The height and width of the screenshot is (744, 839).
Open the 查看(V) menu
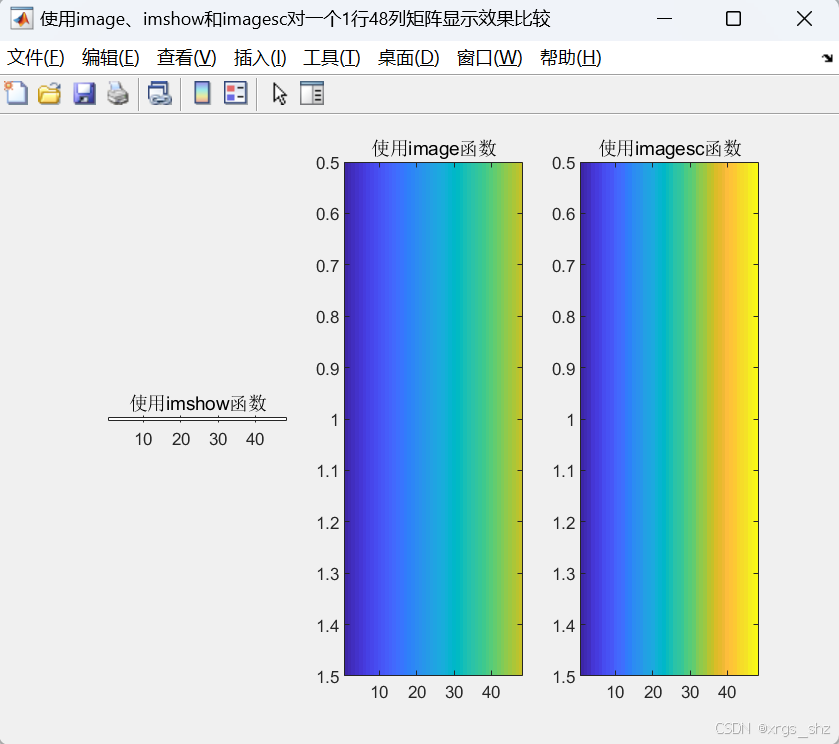tap(185, 57)
